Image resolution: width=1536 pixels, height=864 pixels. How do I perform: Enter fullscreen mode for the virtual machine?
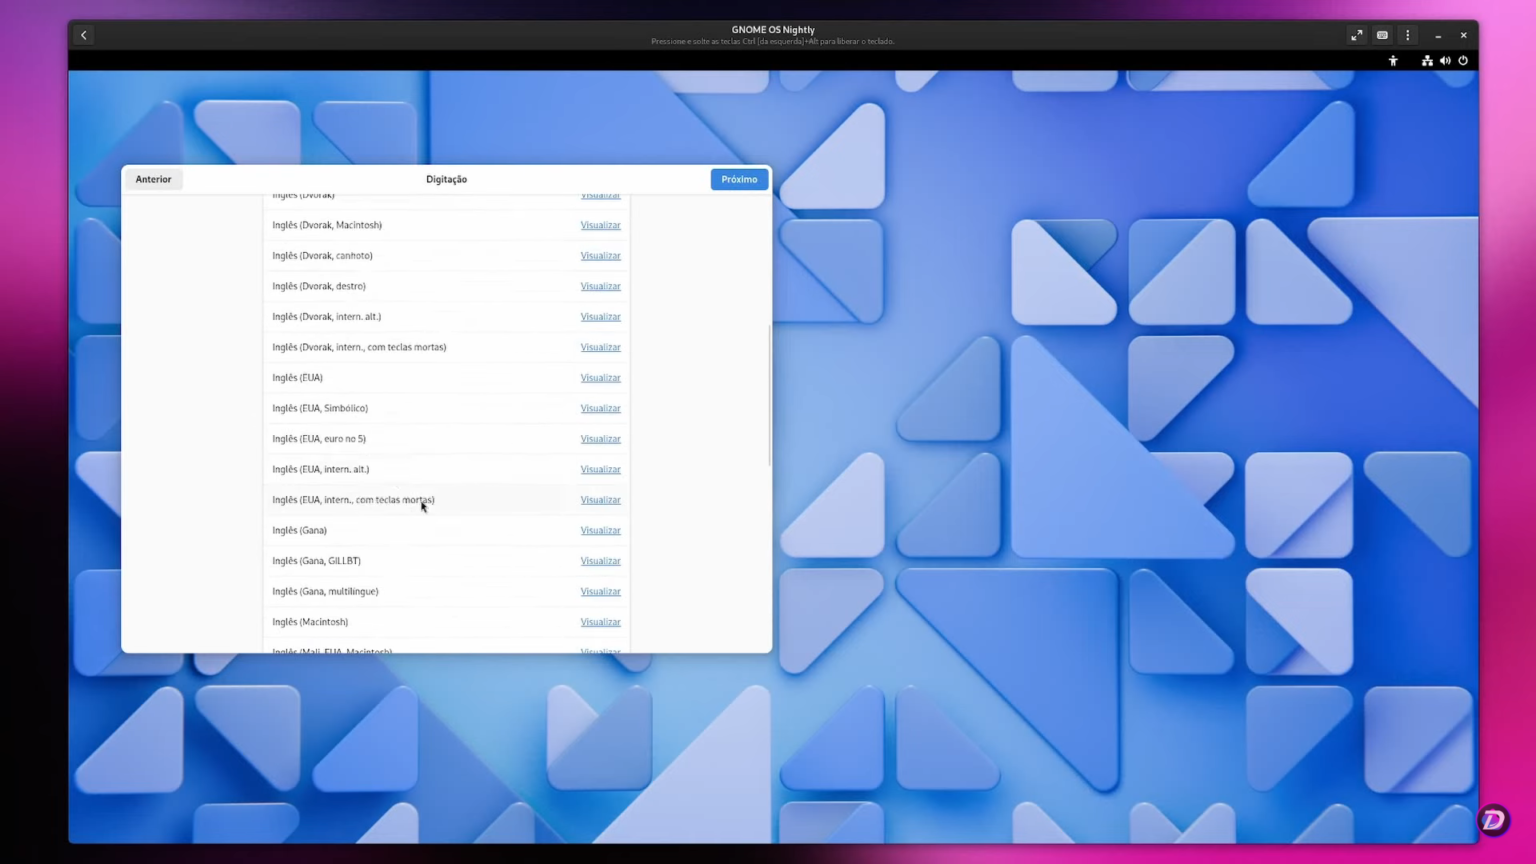(1356, 35)
